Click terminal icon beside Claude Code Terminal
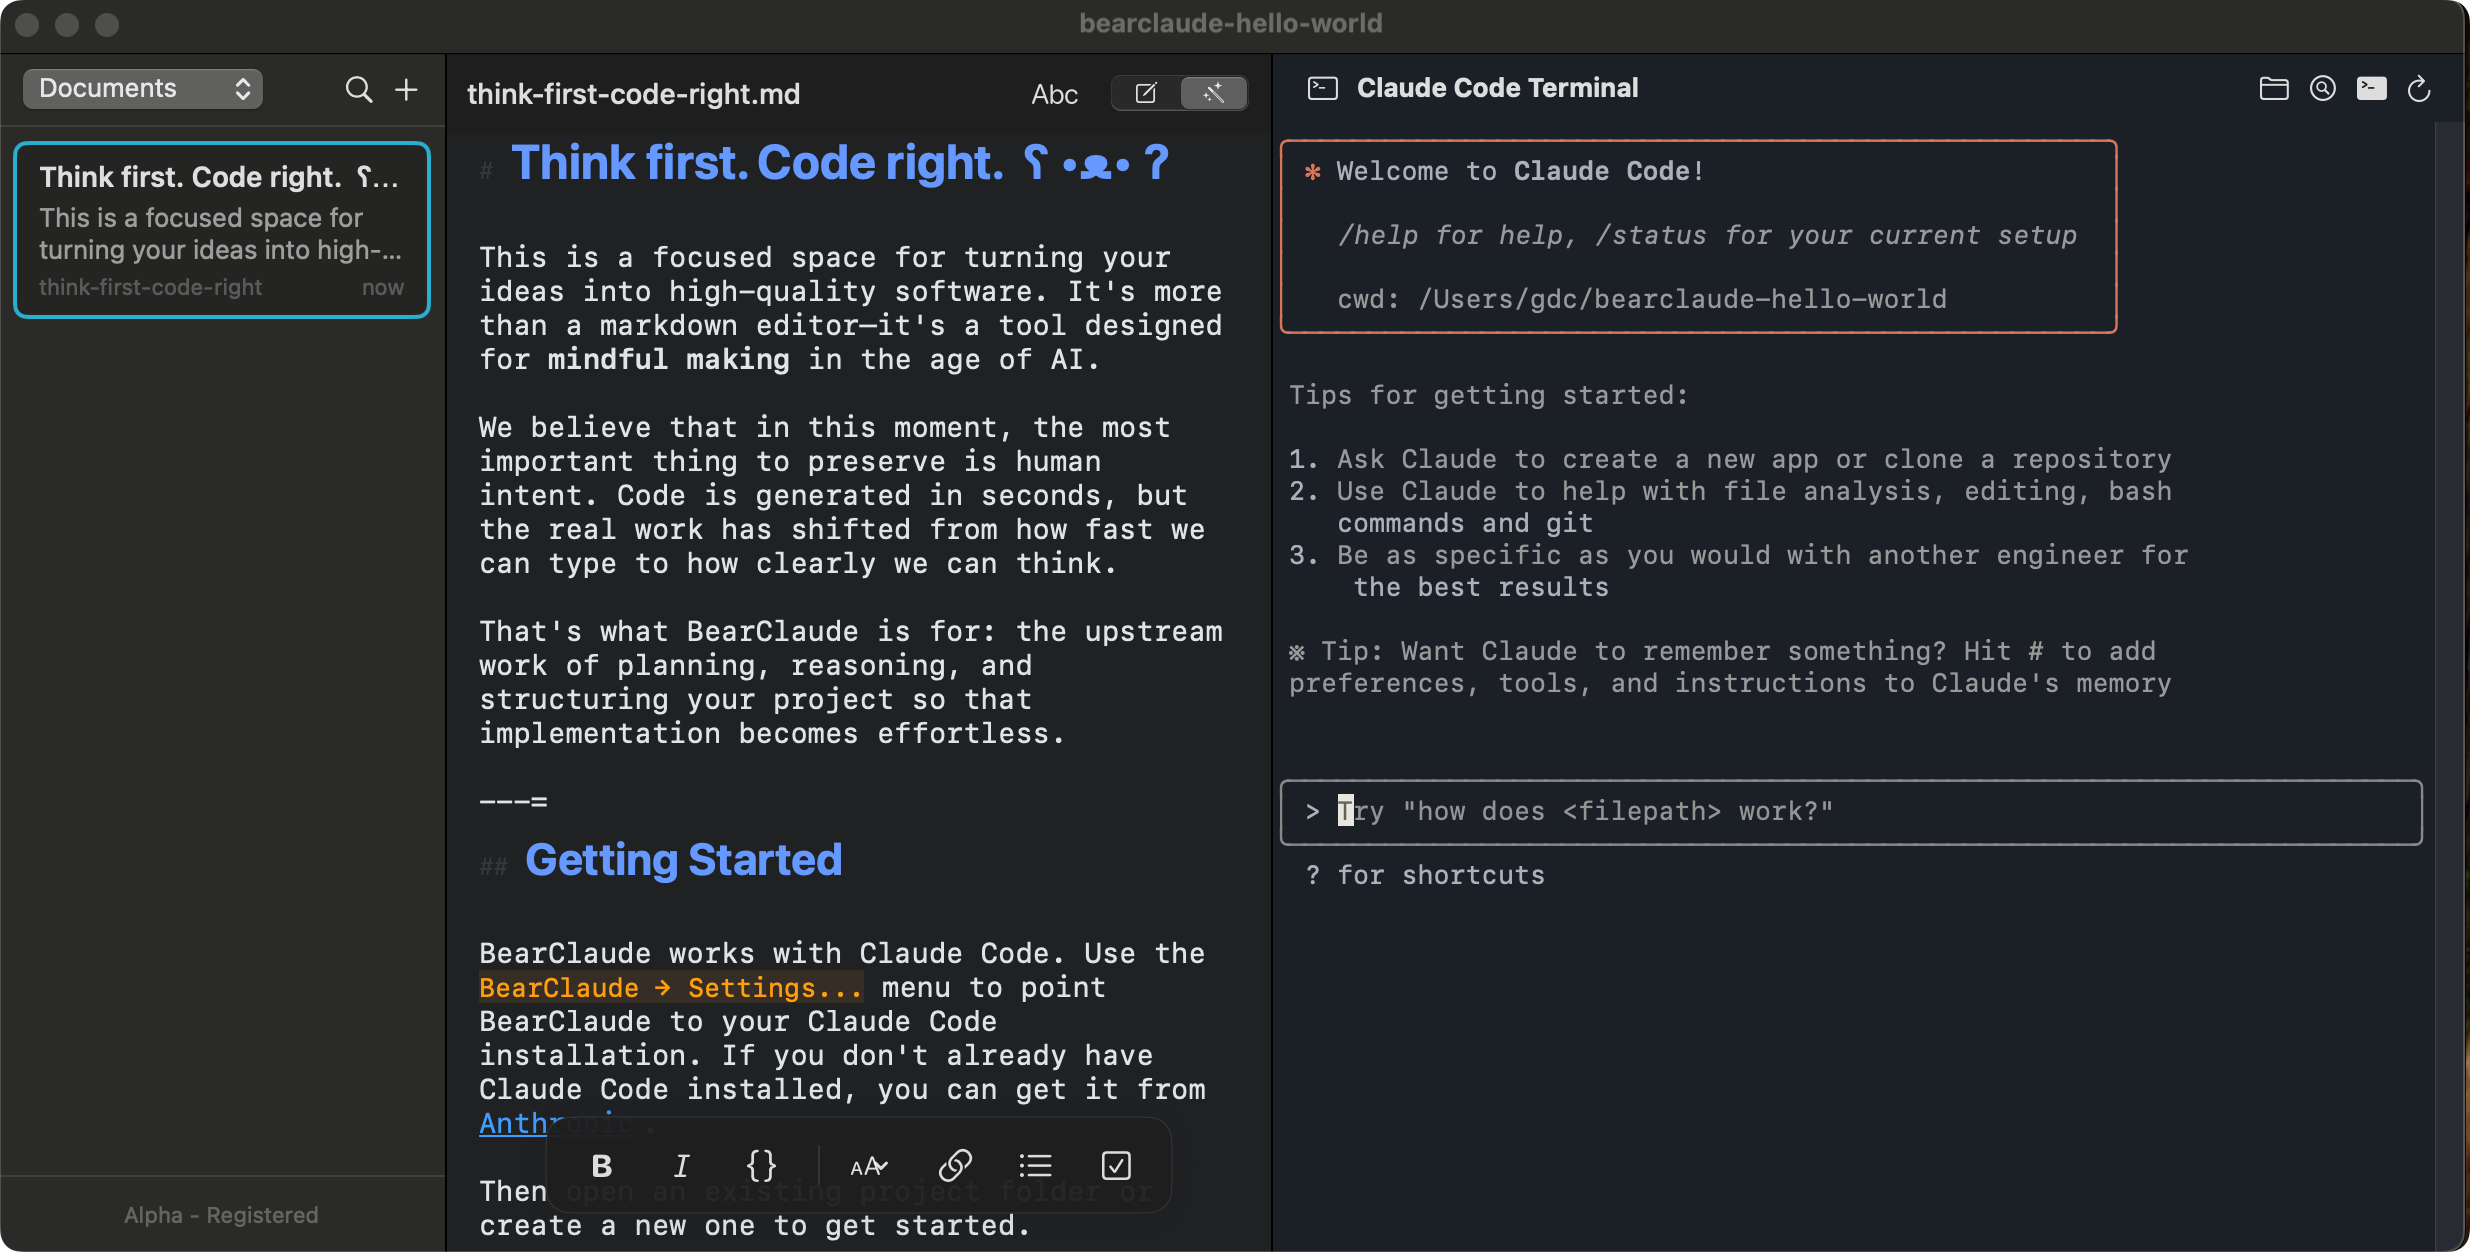 (1323, 89)
